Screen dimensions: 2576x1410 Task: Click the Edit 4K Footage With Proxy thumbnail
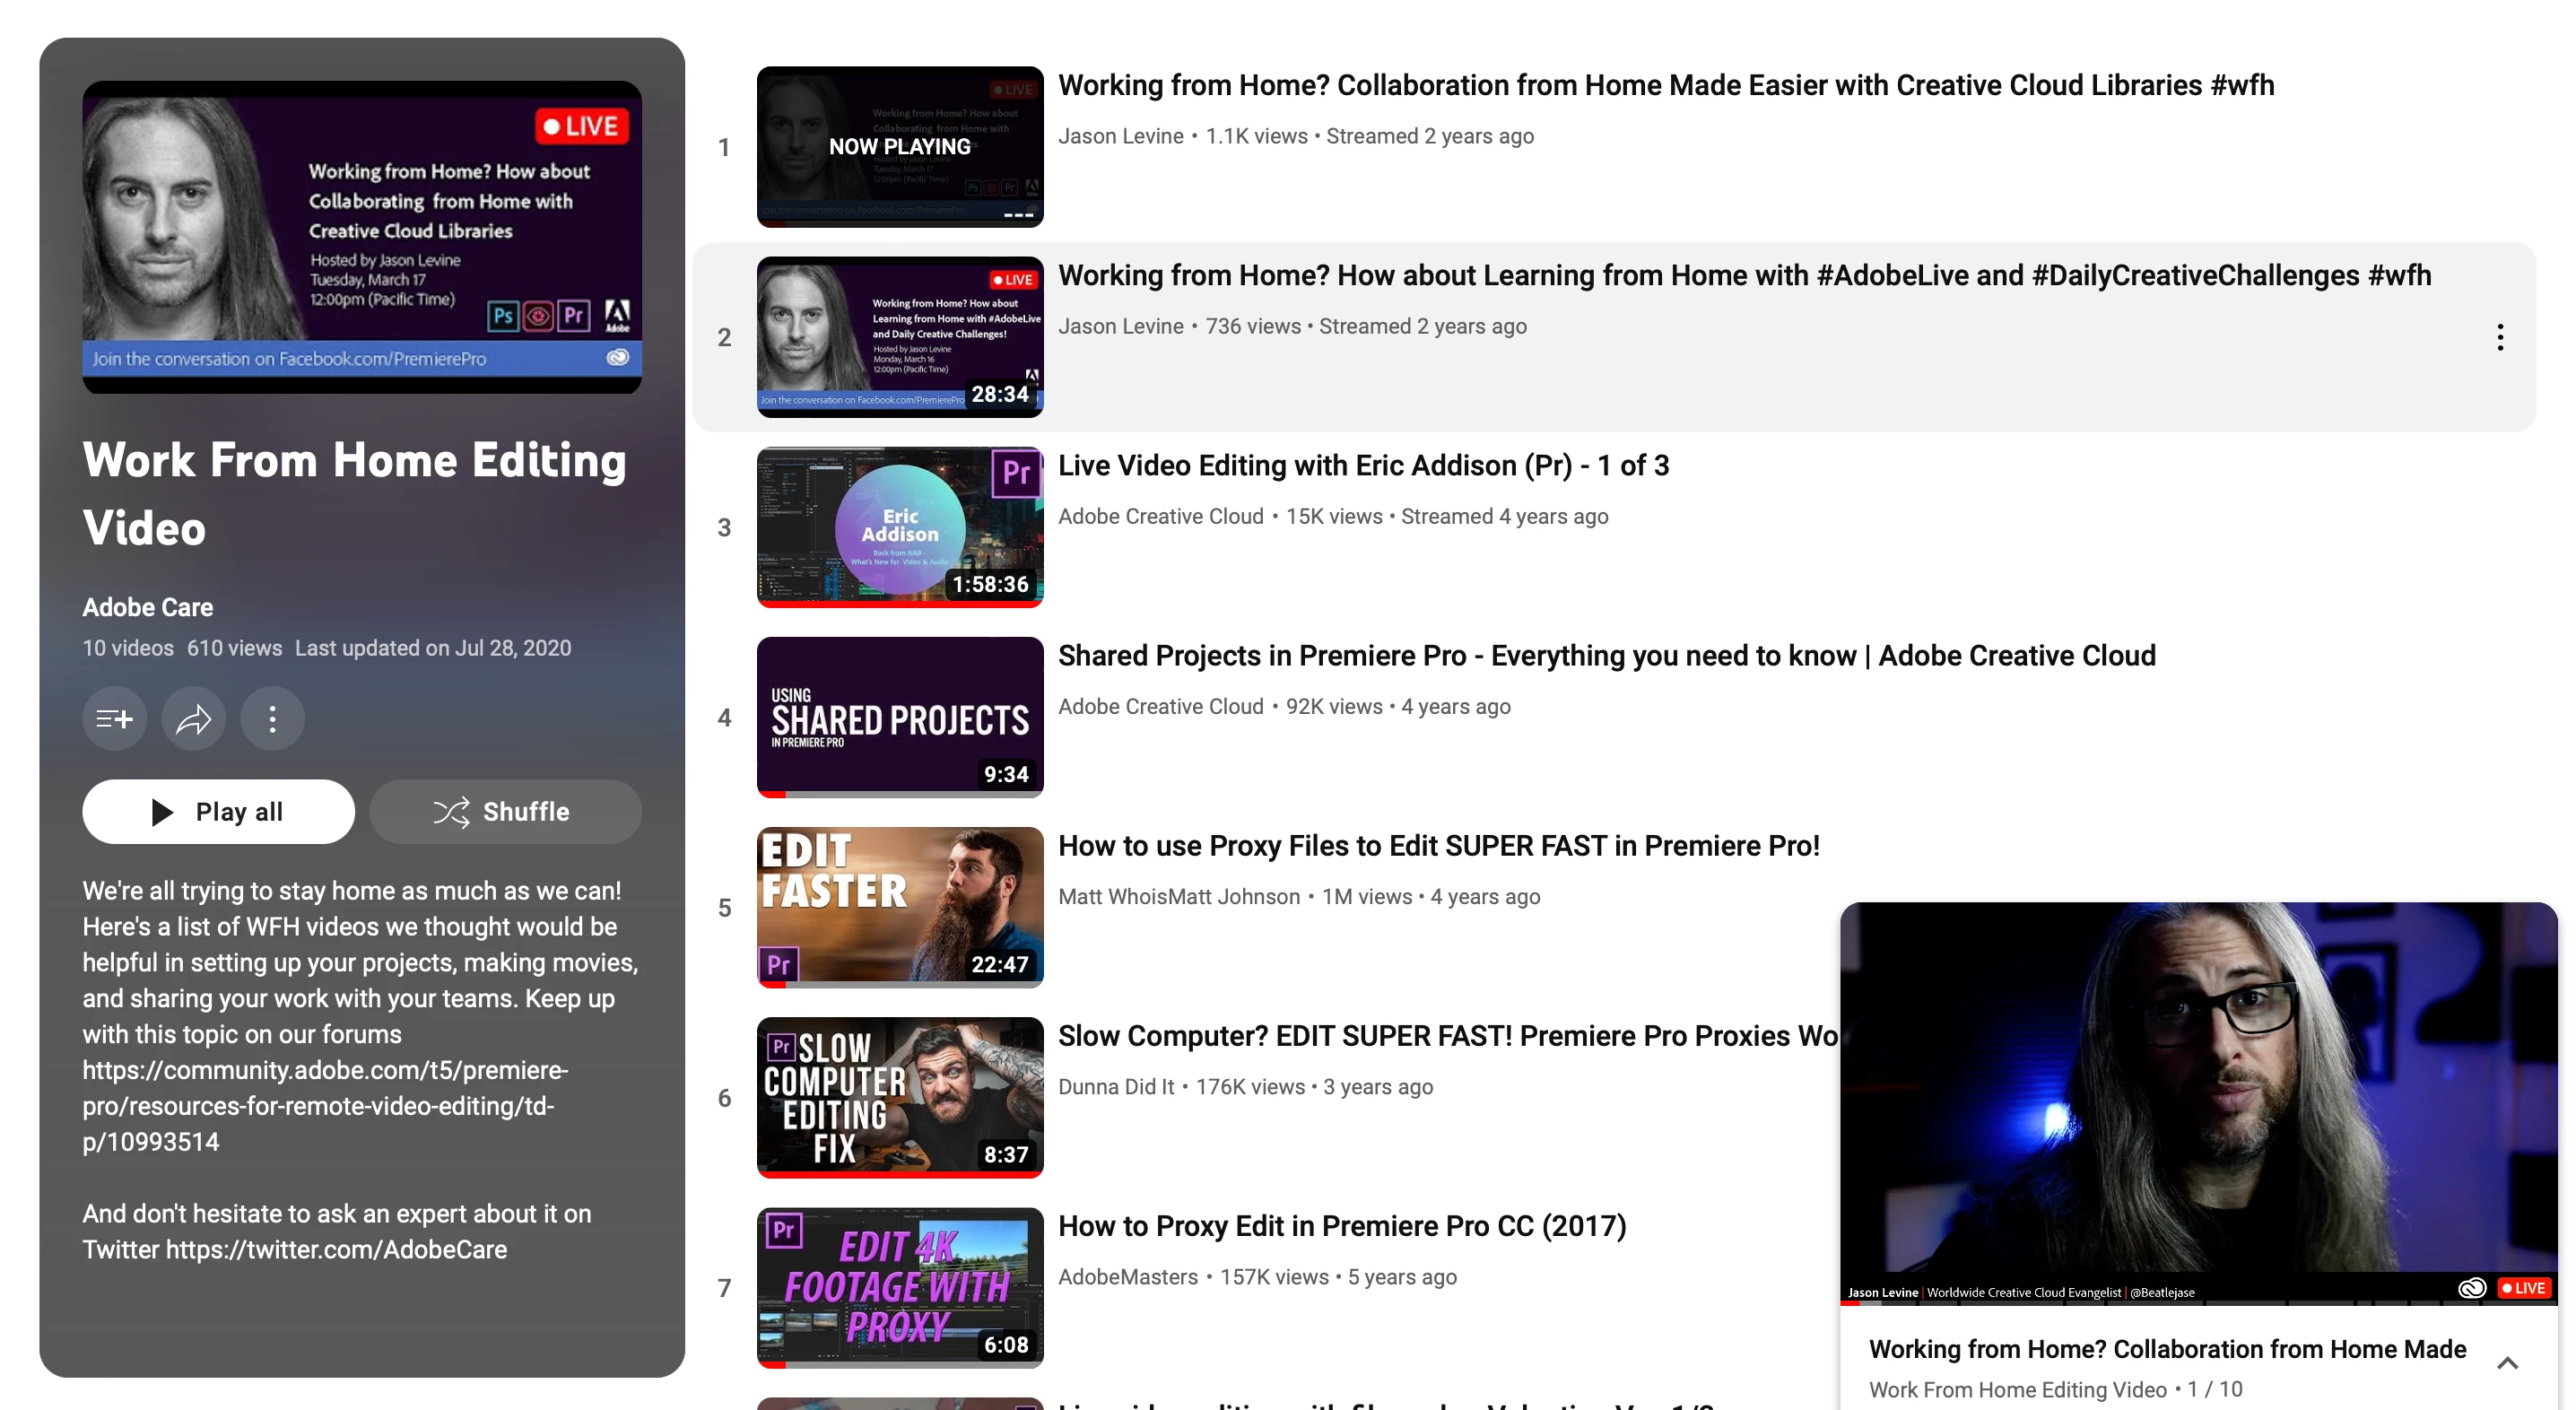click(x=899, y=1287)
